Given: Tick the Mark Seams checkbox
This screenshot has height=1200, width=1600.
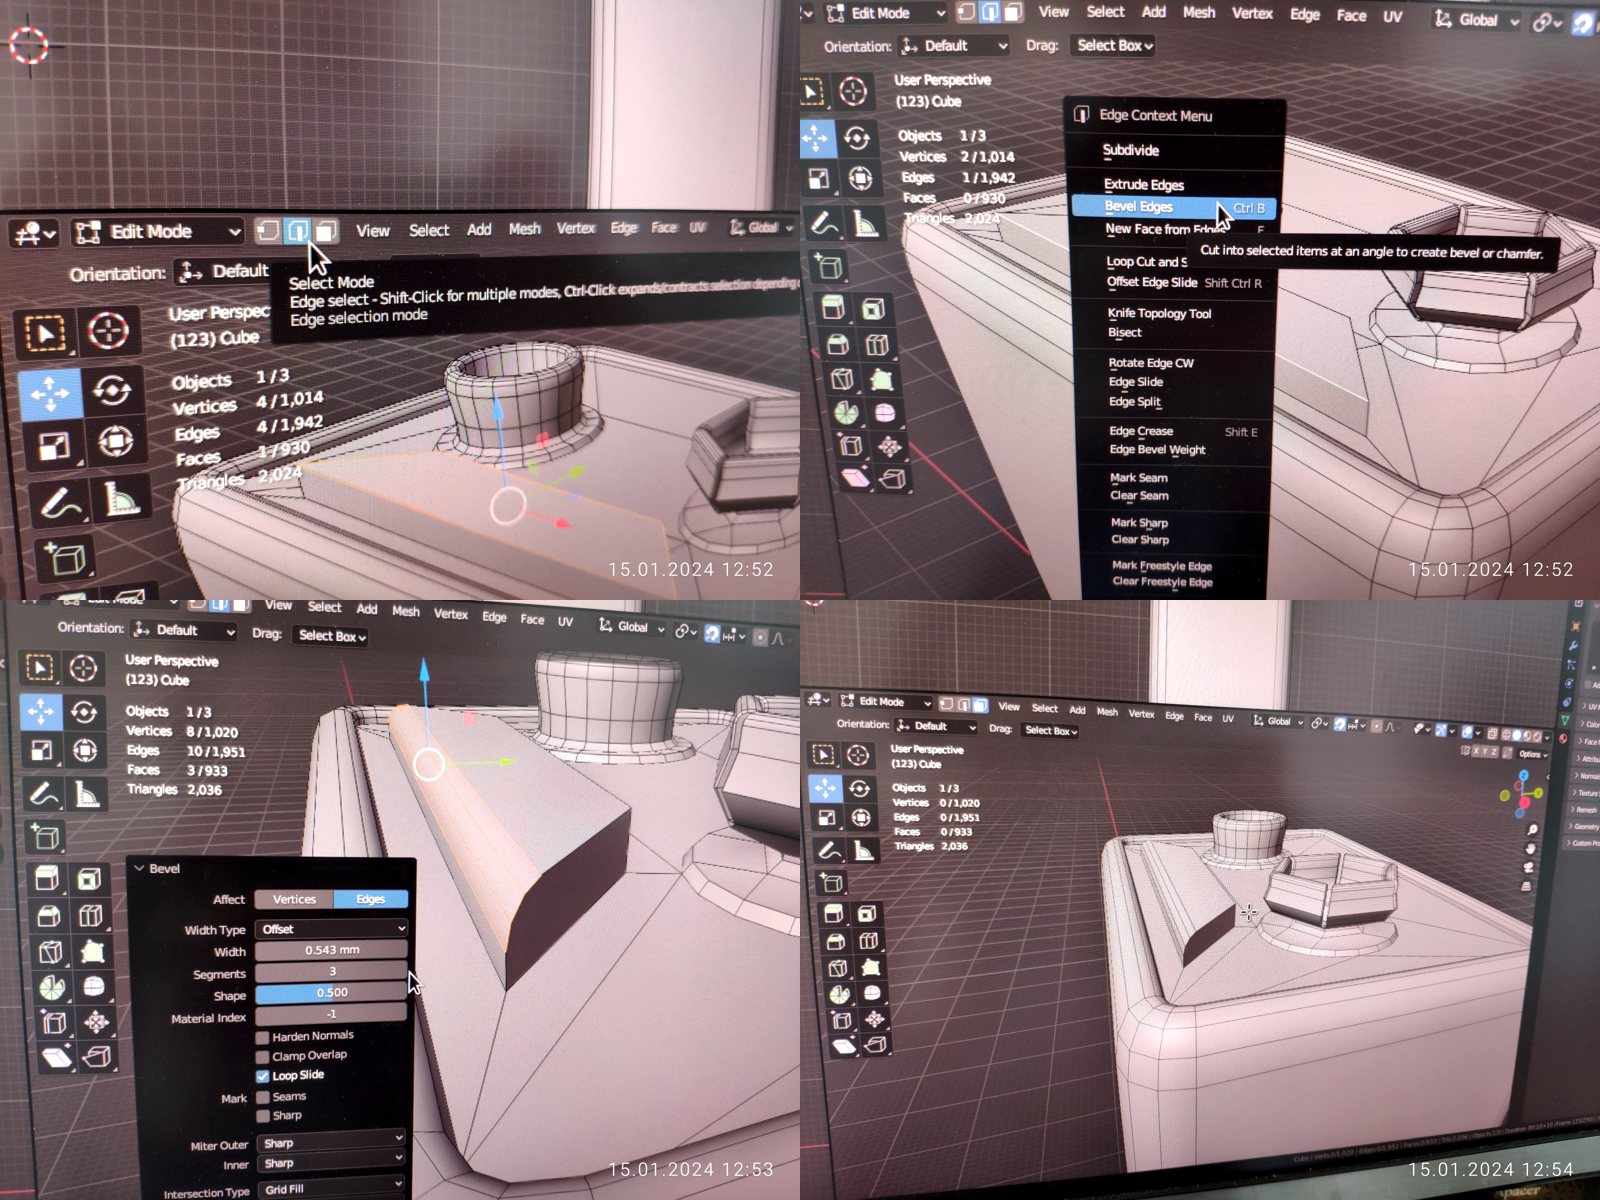Looking at the screenshot, I should [x=263, y=1097].
